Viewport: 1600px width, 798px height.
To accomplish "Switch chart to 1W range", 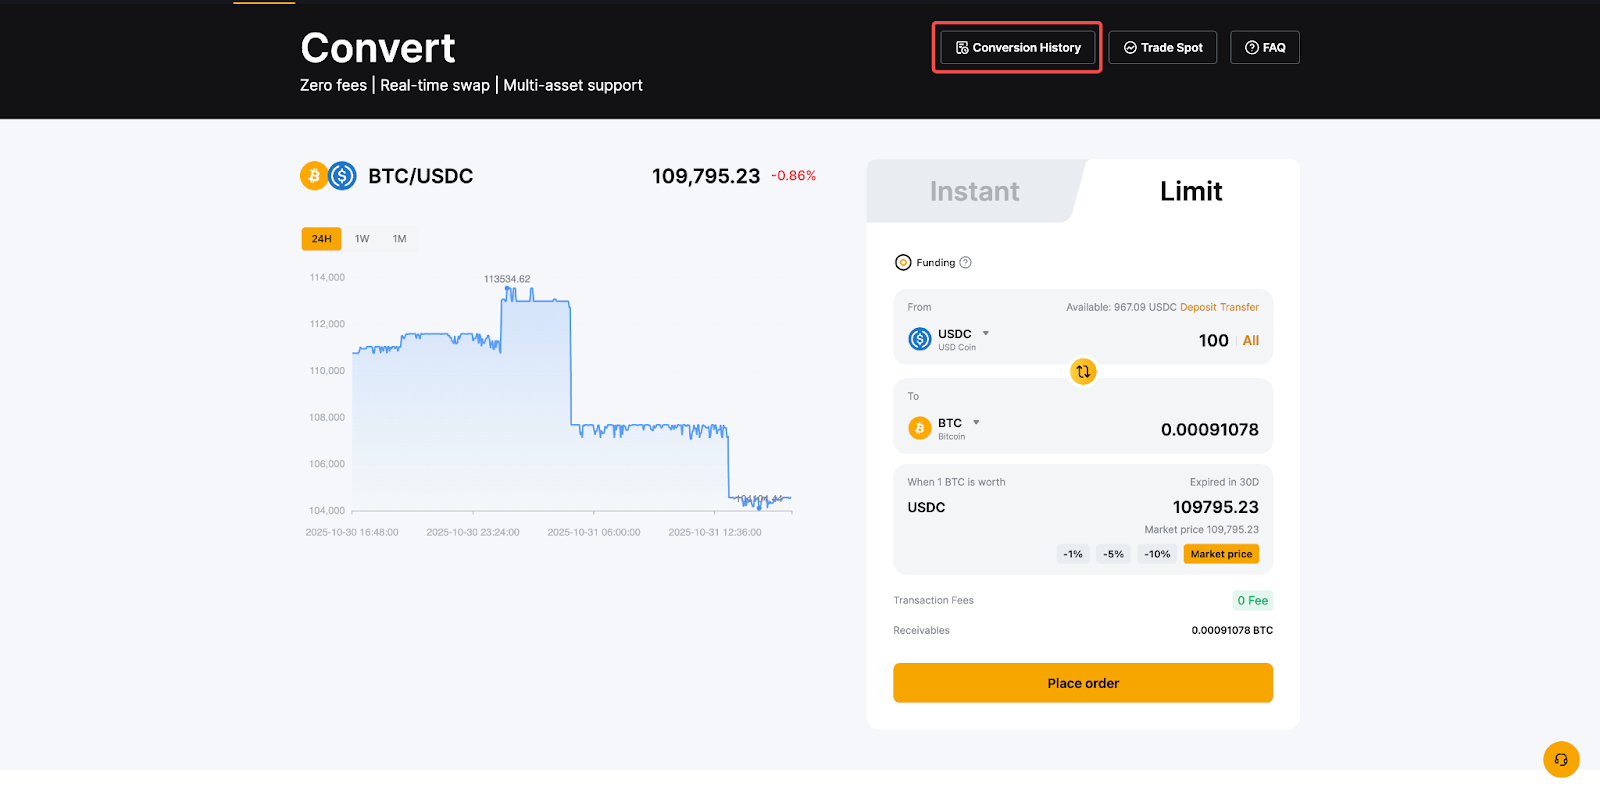I will click(362, 239).
